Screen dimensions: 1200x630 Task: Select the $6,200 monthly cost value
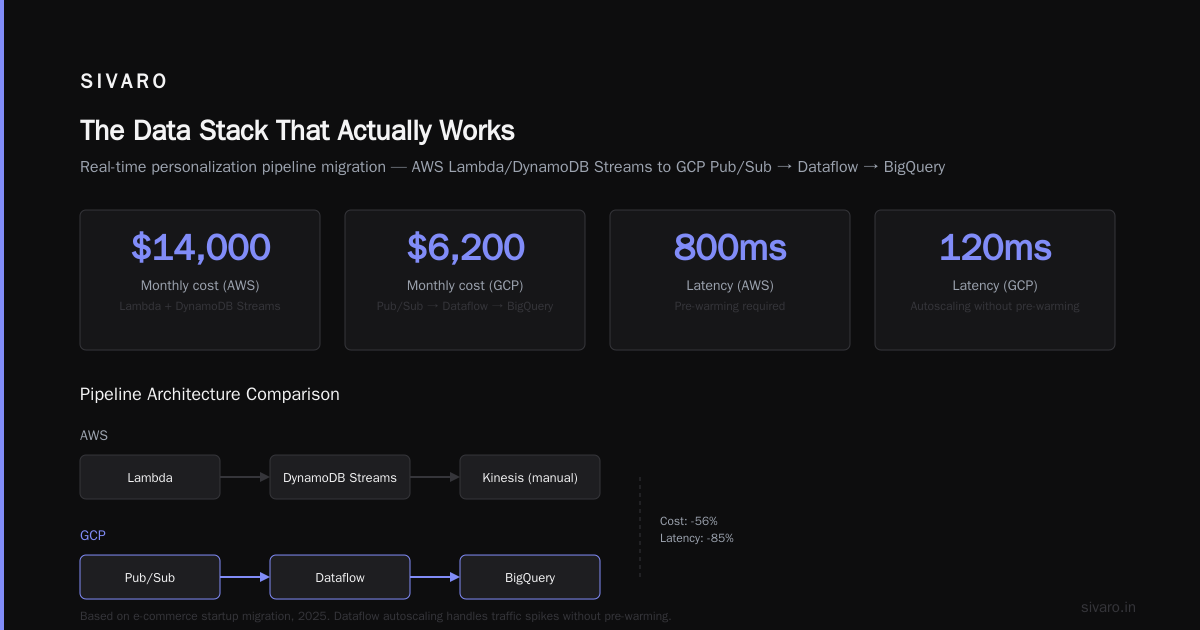(465, 248)
